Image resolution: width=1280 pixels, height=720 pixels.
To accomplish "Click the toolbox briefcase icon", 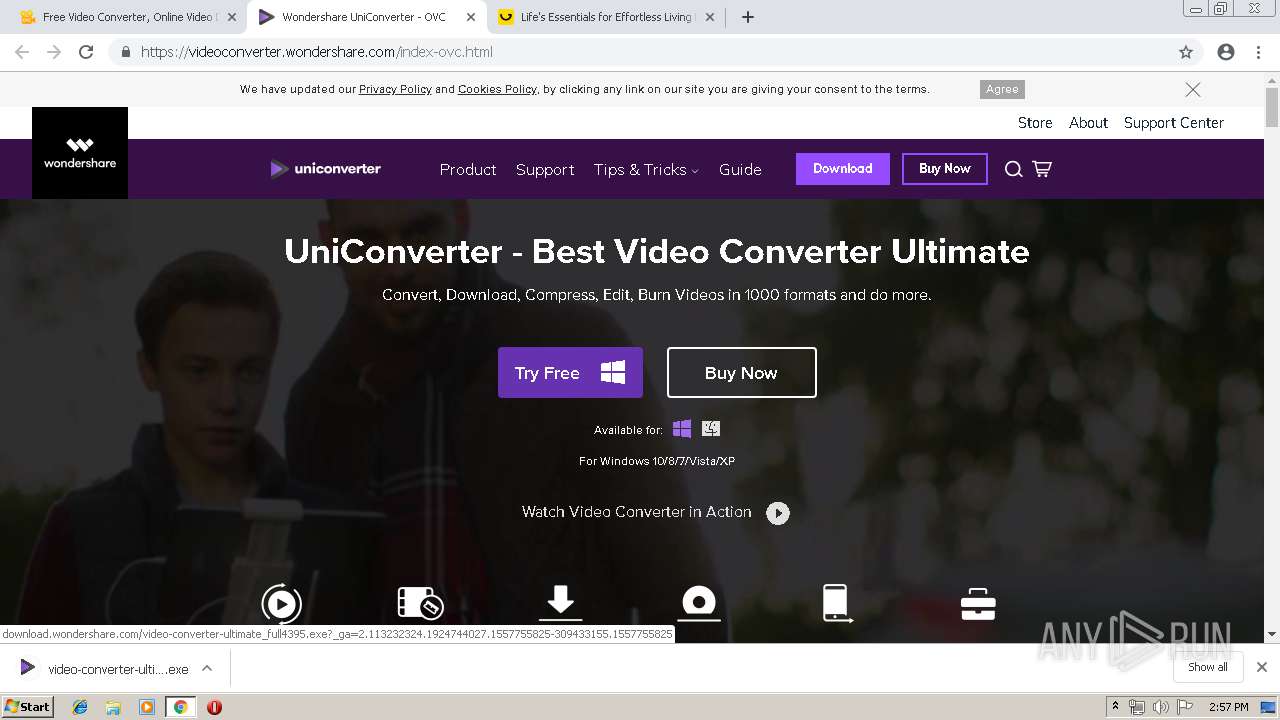I will [x=977, y=604].
